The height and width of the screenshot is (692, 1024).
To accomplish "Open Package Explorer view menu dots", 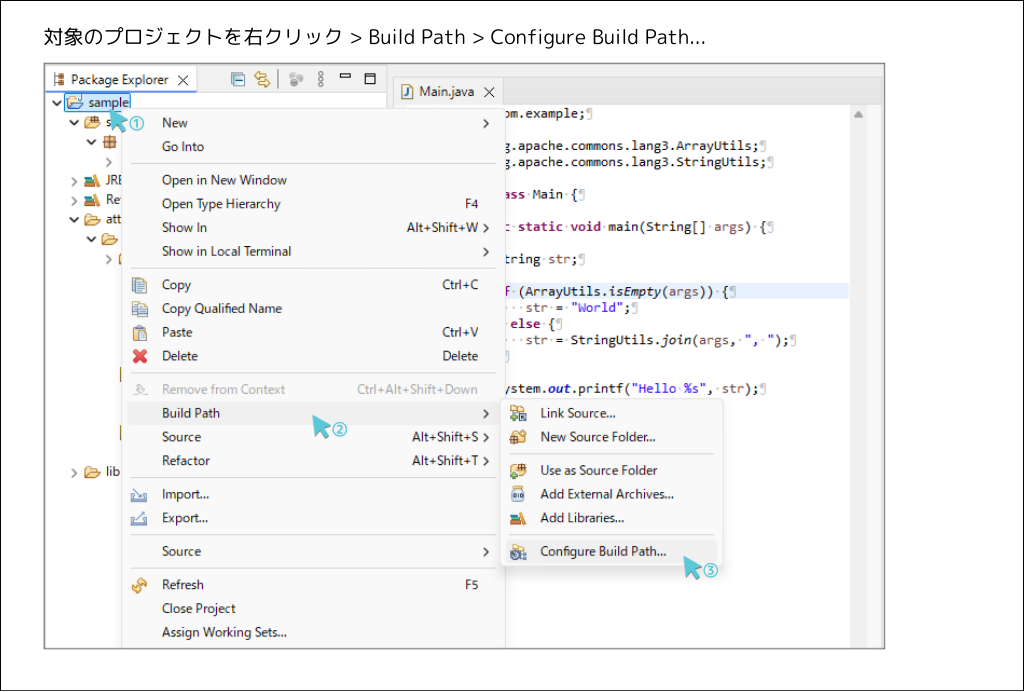I will pyautogui.click(x=321, y=80).
